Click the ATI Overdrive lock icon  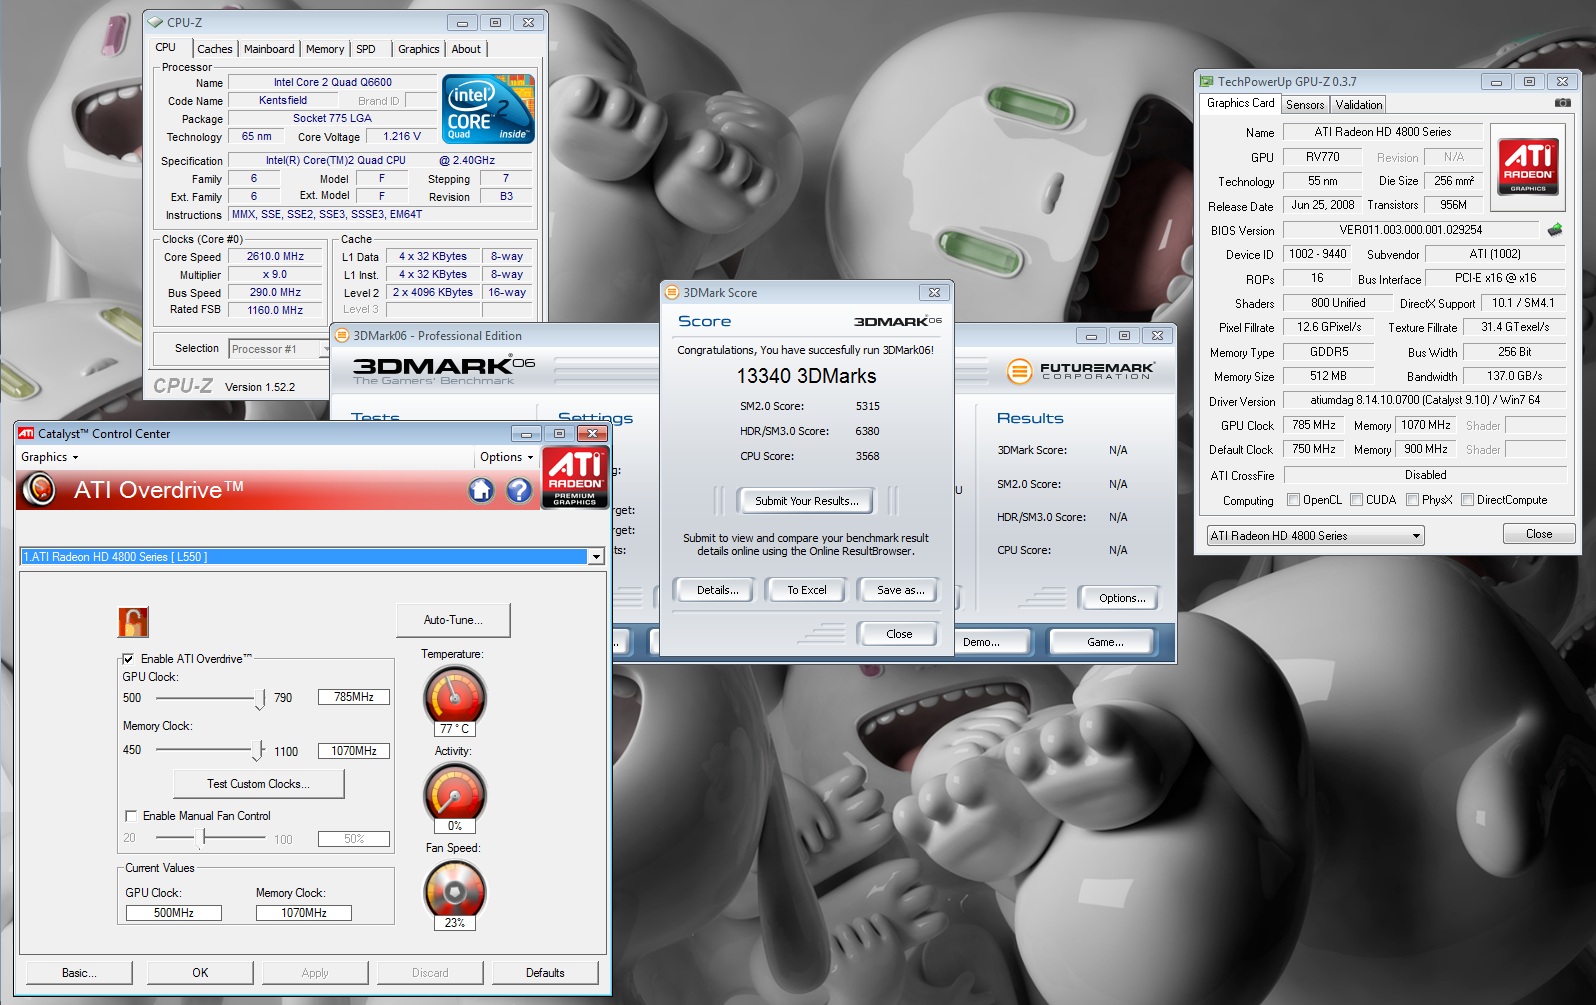click(133, 622)
